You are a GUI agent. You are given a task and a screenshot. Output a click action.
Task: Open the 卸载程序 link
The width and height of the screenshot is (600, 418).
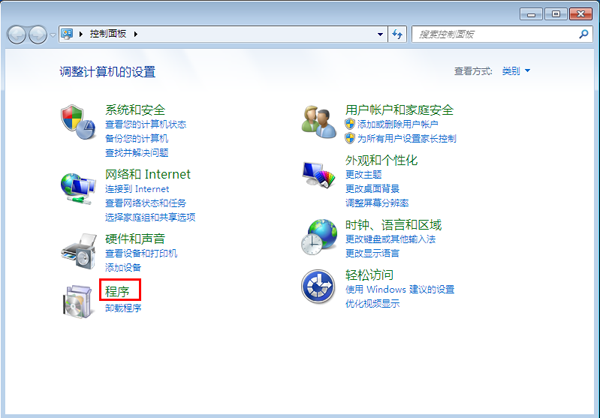[x=123, y=308]
